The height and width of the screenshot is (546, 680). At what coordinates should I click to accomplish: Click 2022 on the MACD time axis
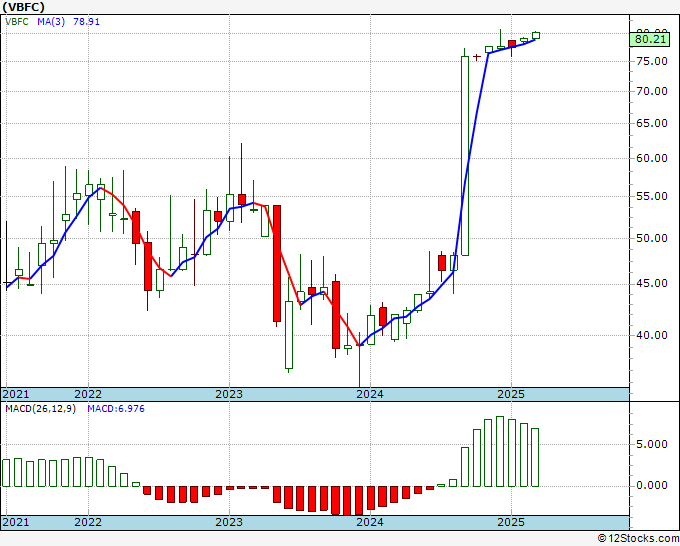(88, 522)
